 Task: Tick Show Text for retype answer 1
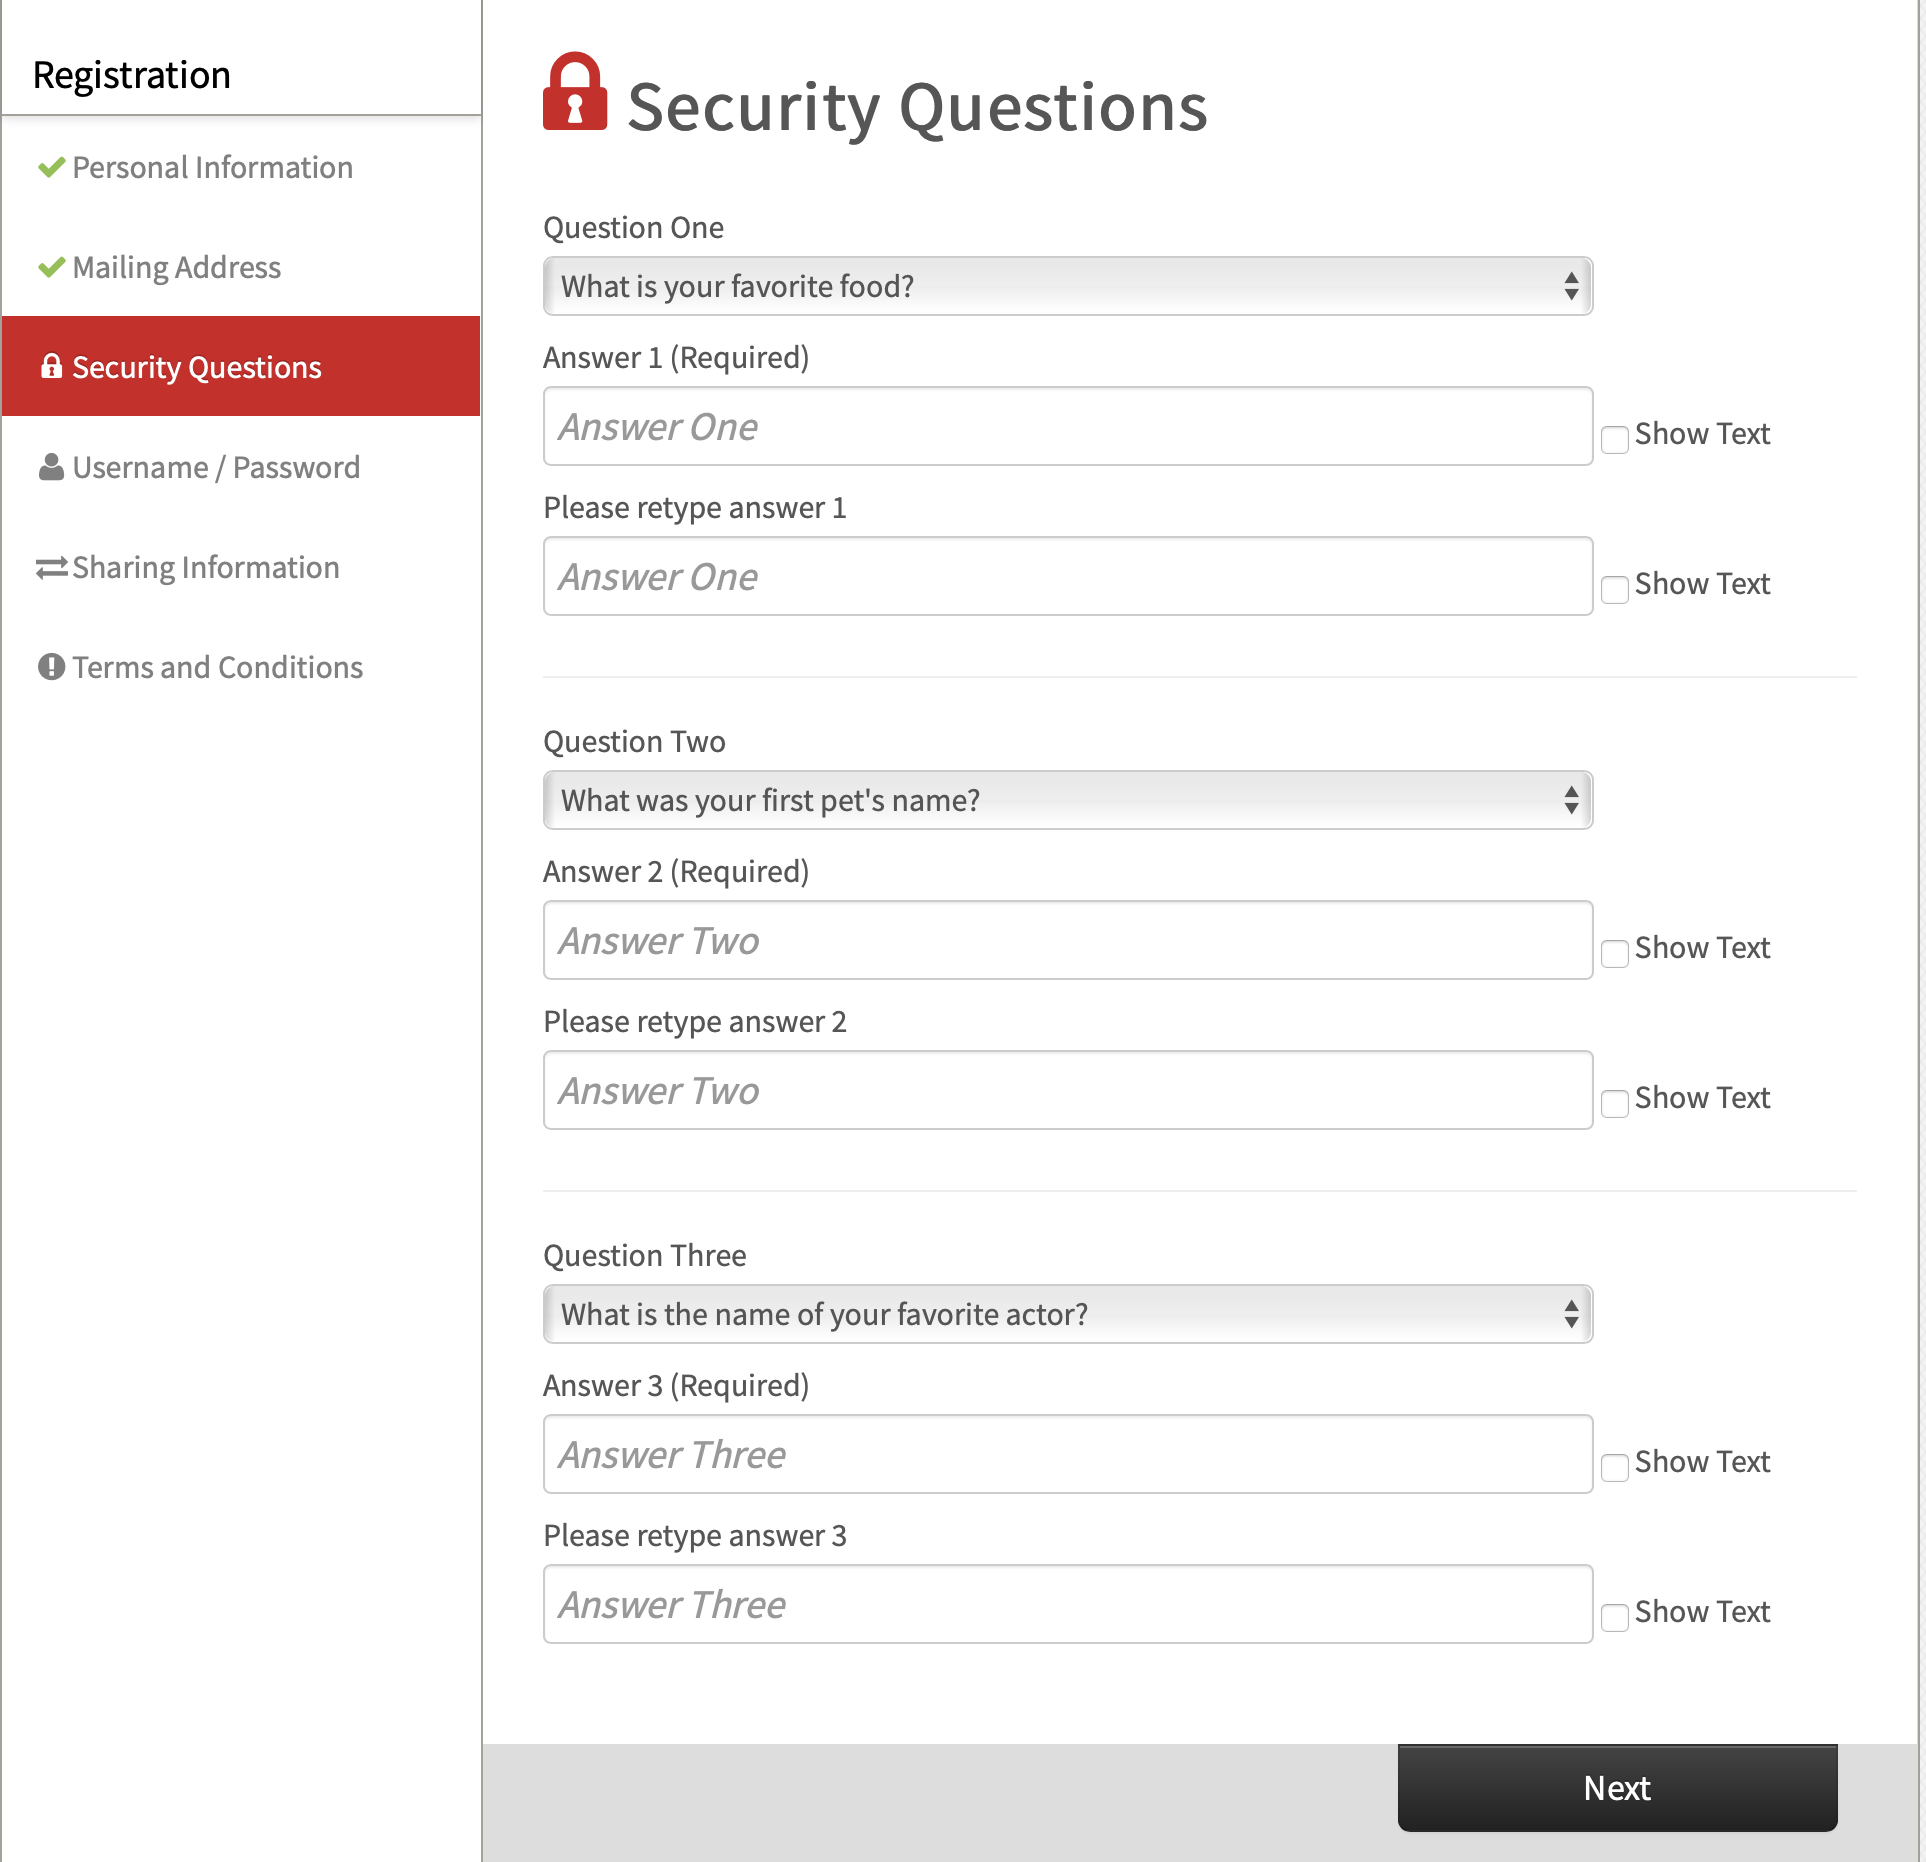coord(1614,589)
